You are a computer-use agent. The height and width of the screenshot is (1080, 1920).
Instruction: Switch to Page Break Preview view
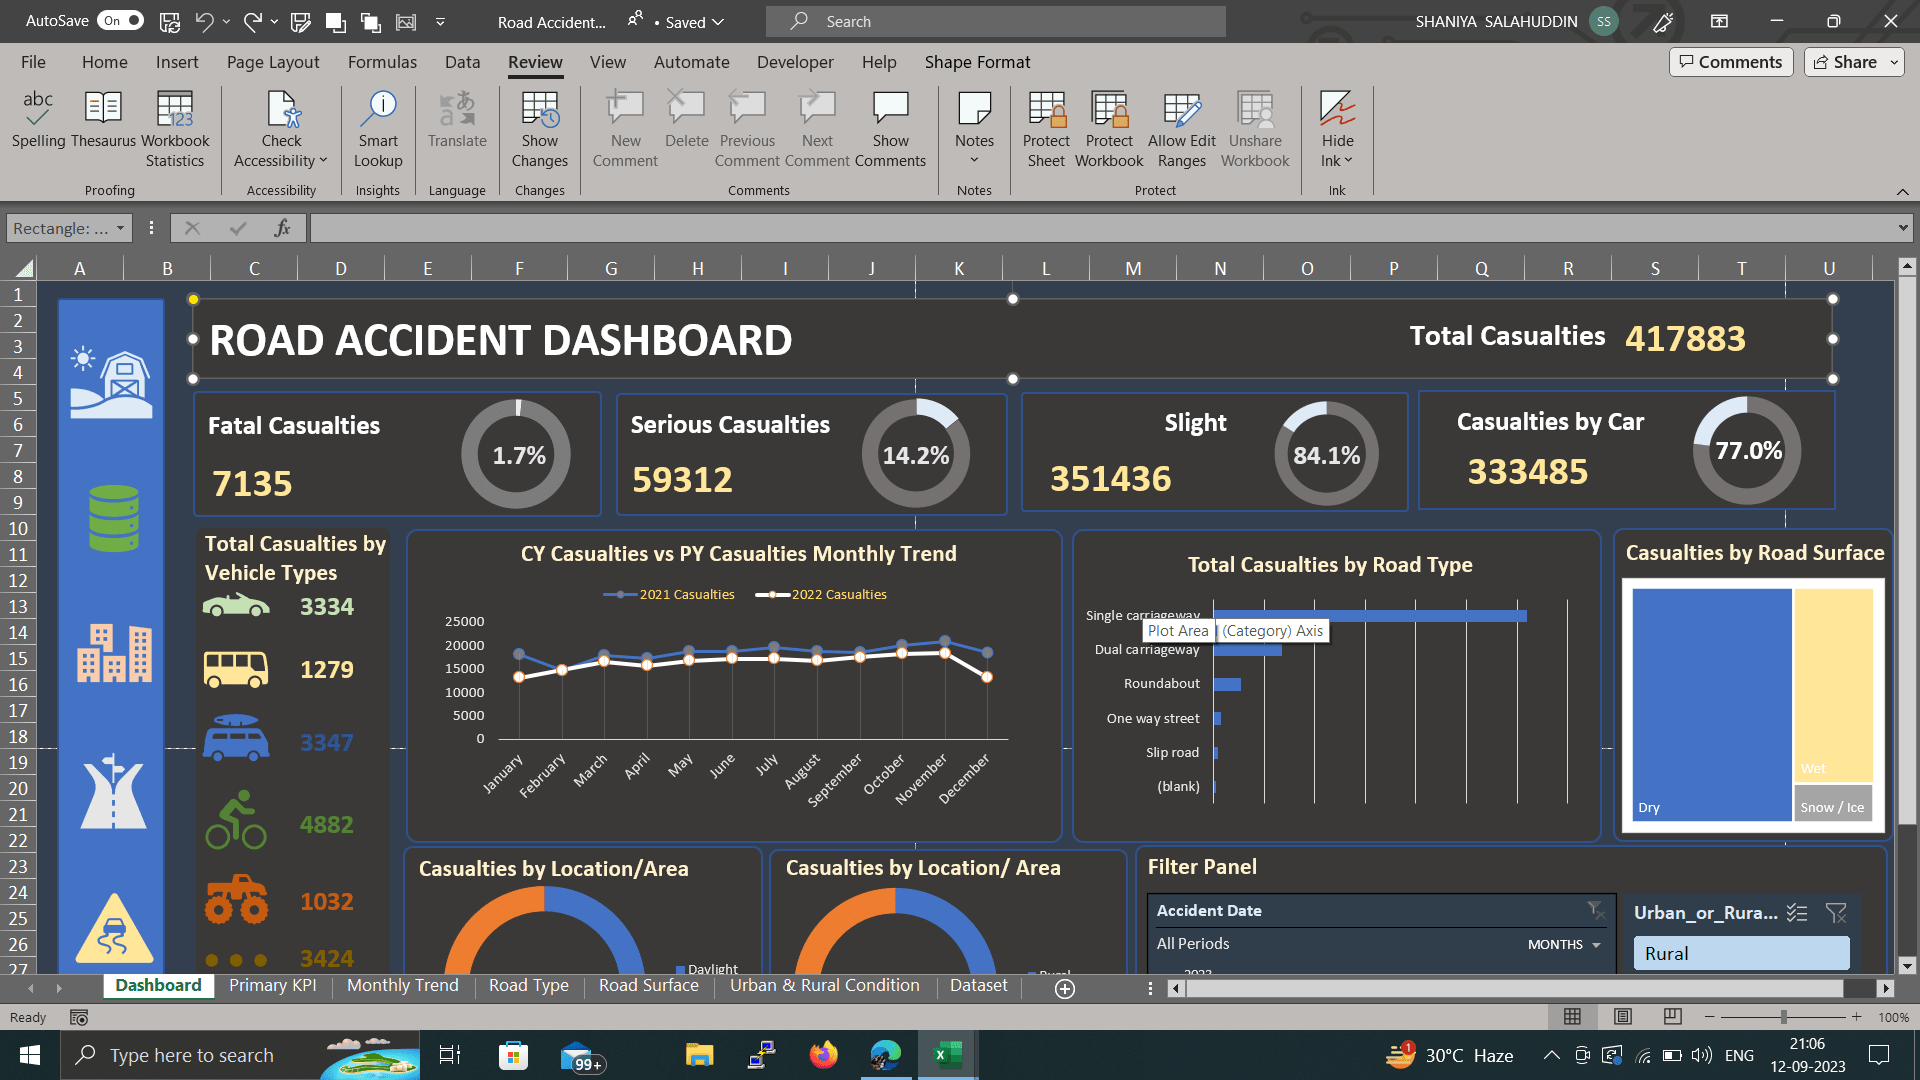1672,1017
